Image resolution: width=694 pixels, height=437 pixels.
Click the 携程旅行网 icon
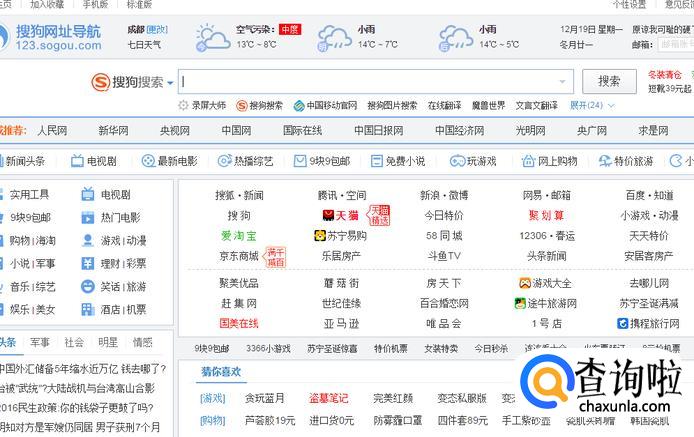622,324
